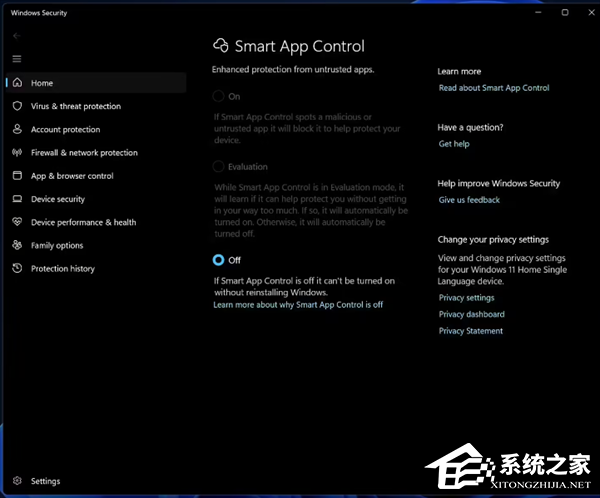Open the Home section
The width and height of the screenshot is (600, 498).
coord(96,83)
